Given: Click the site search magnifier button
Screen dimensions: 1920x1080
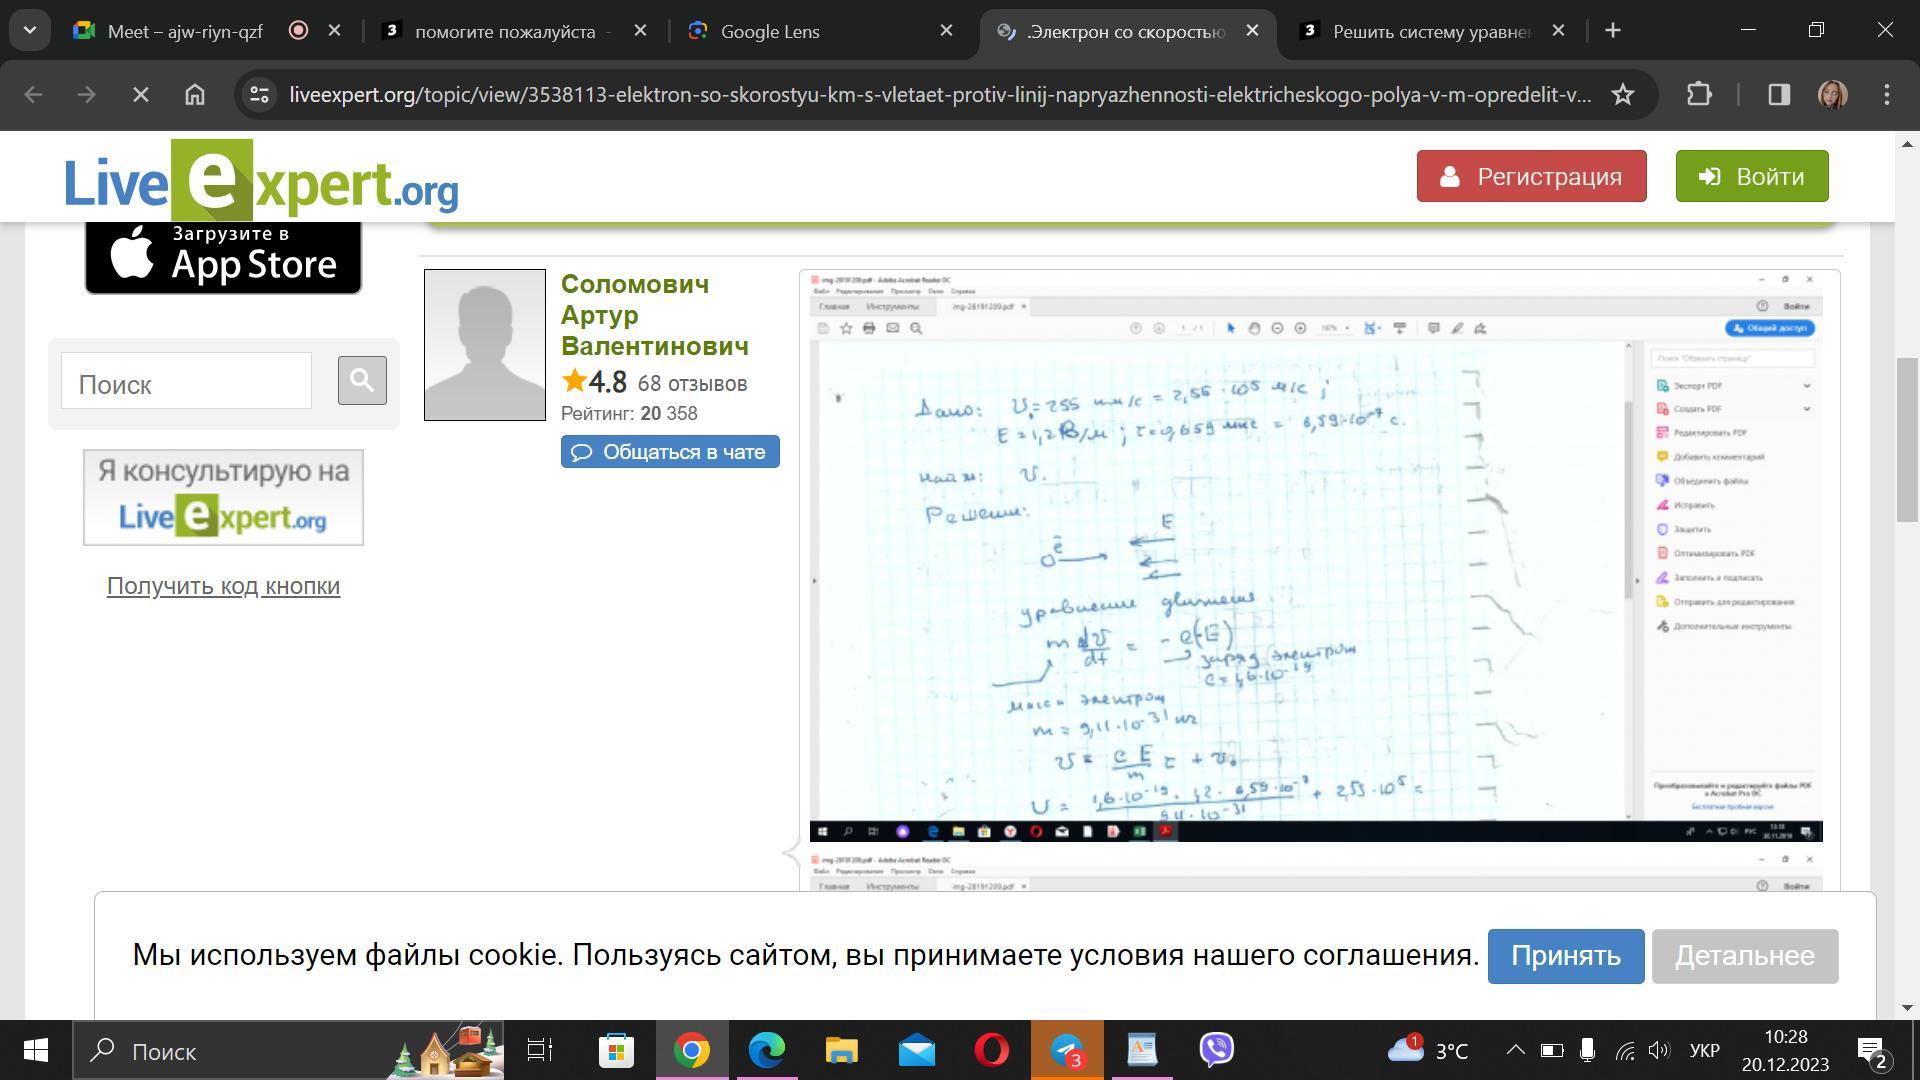Looking at the screenshot, I should pyautogui.click(x=362, y=381).
